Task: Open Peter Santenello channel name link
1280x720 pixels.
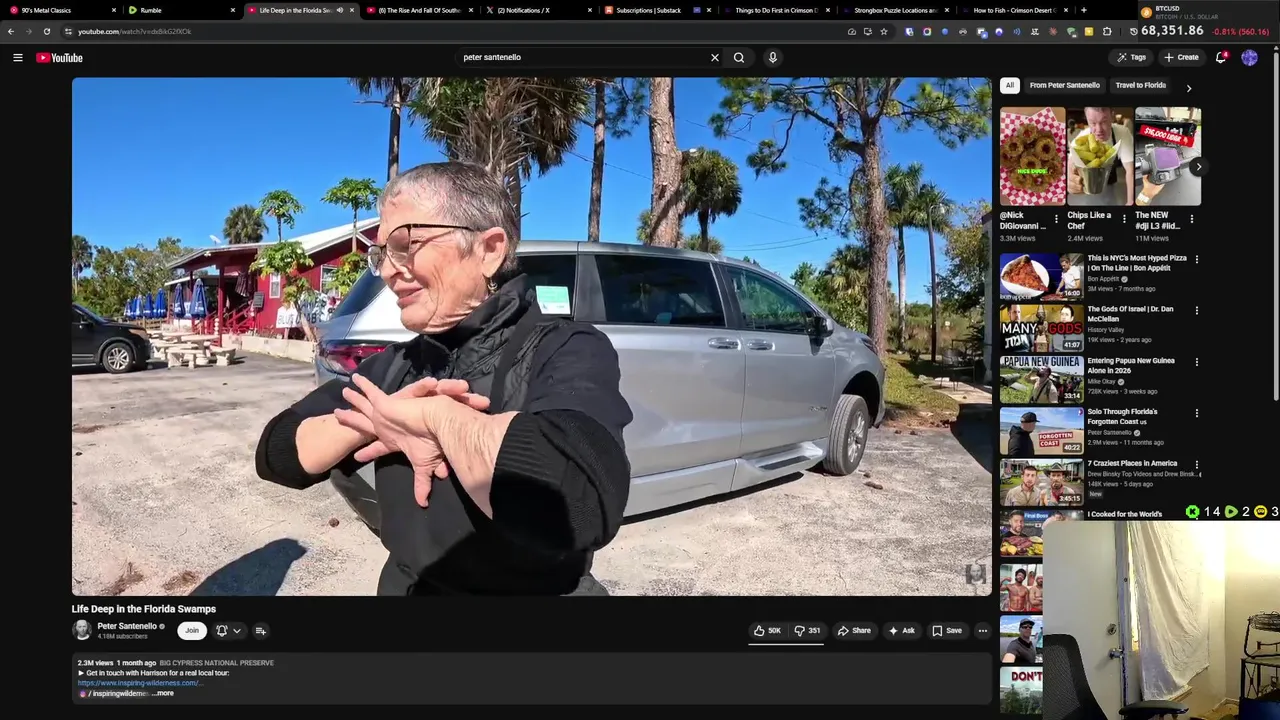Action: (x=127, y=626)
